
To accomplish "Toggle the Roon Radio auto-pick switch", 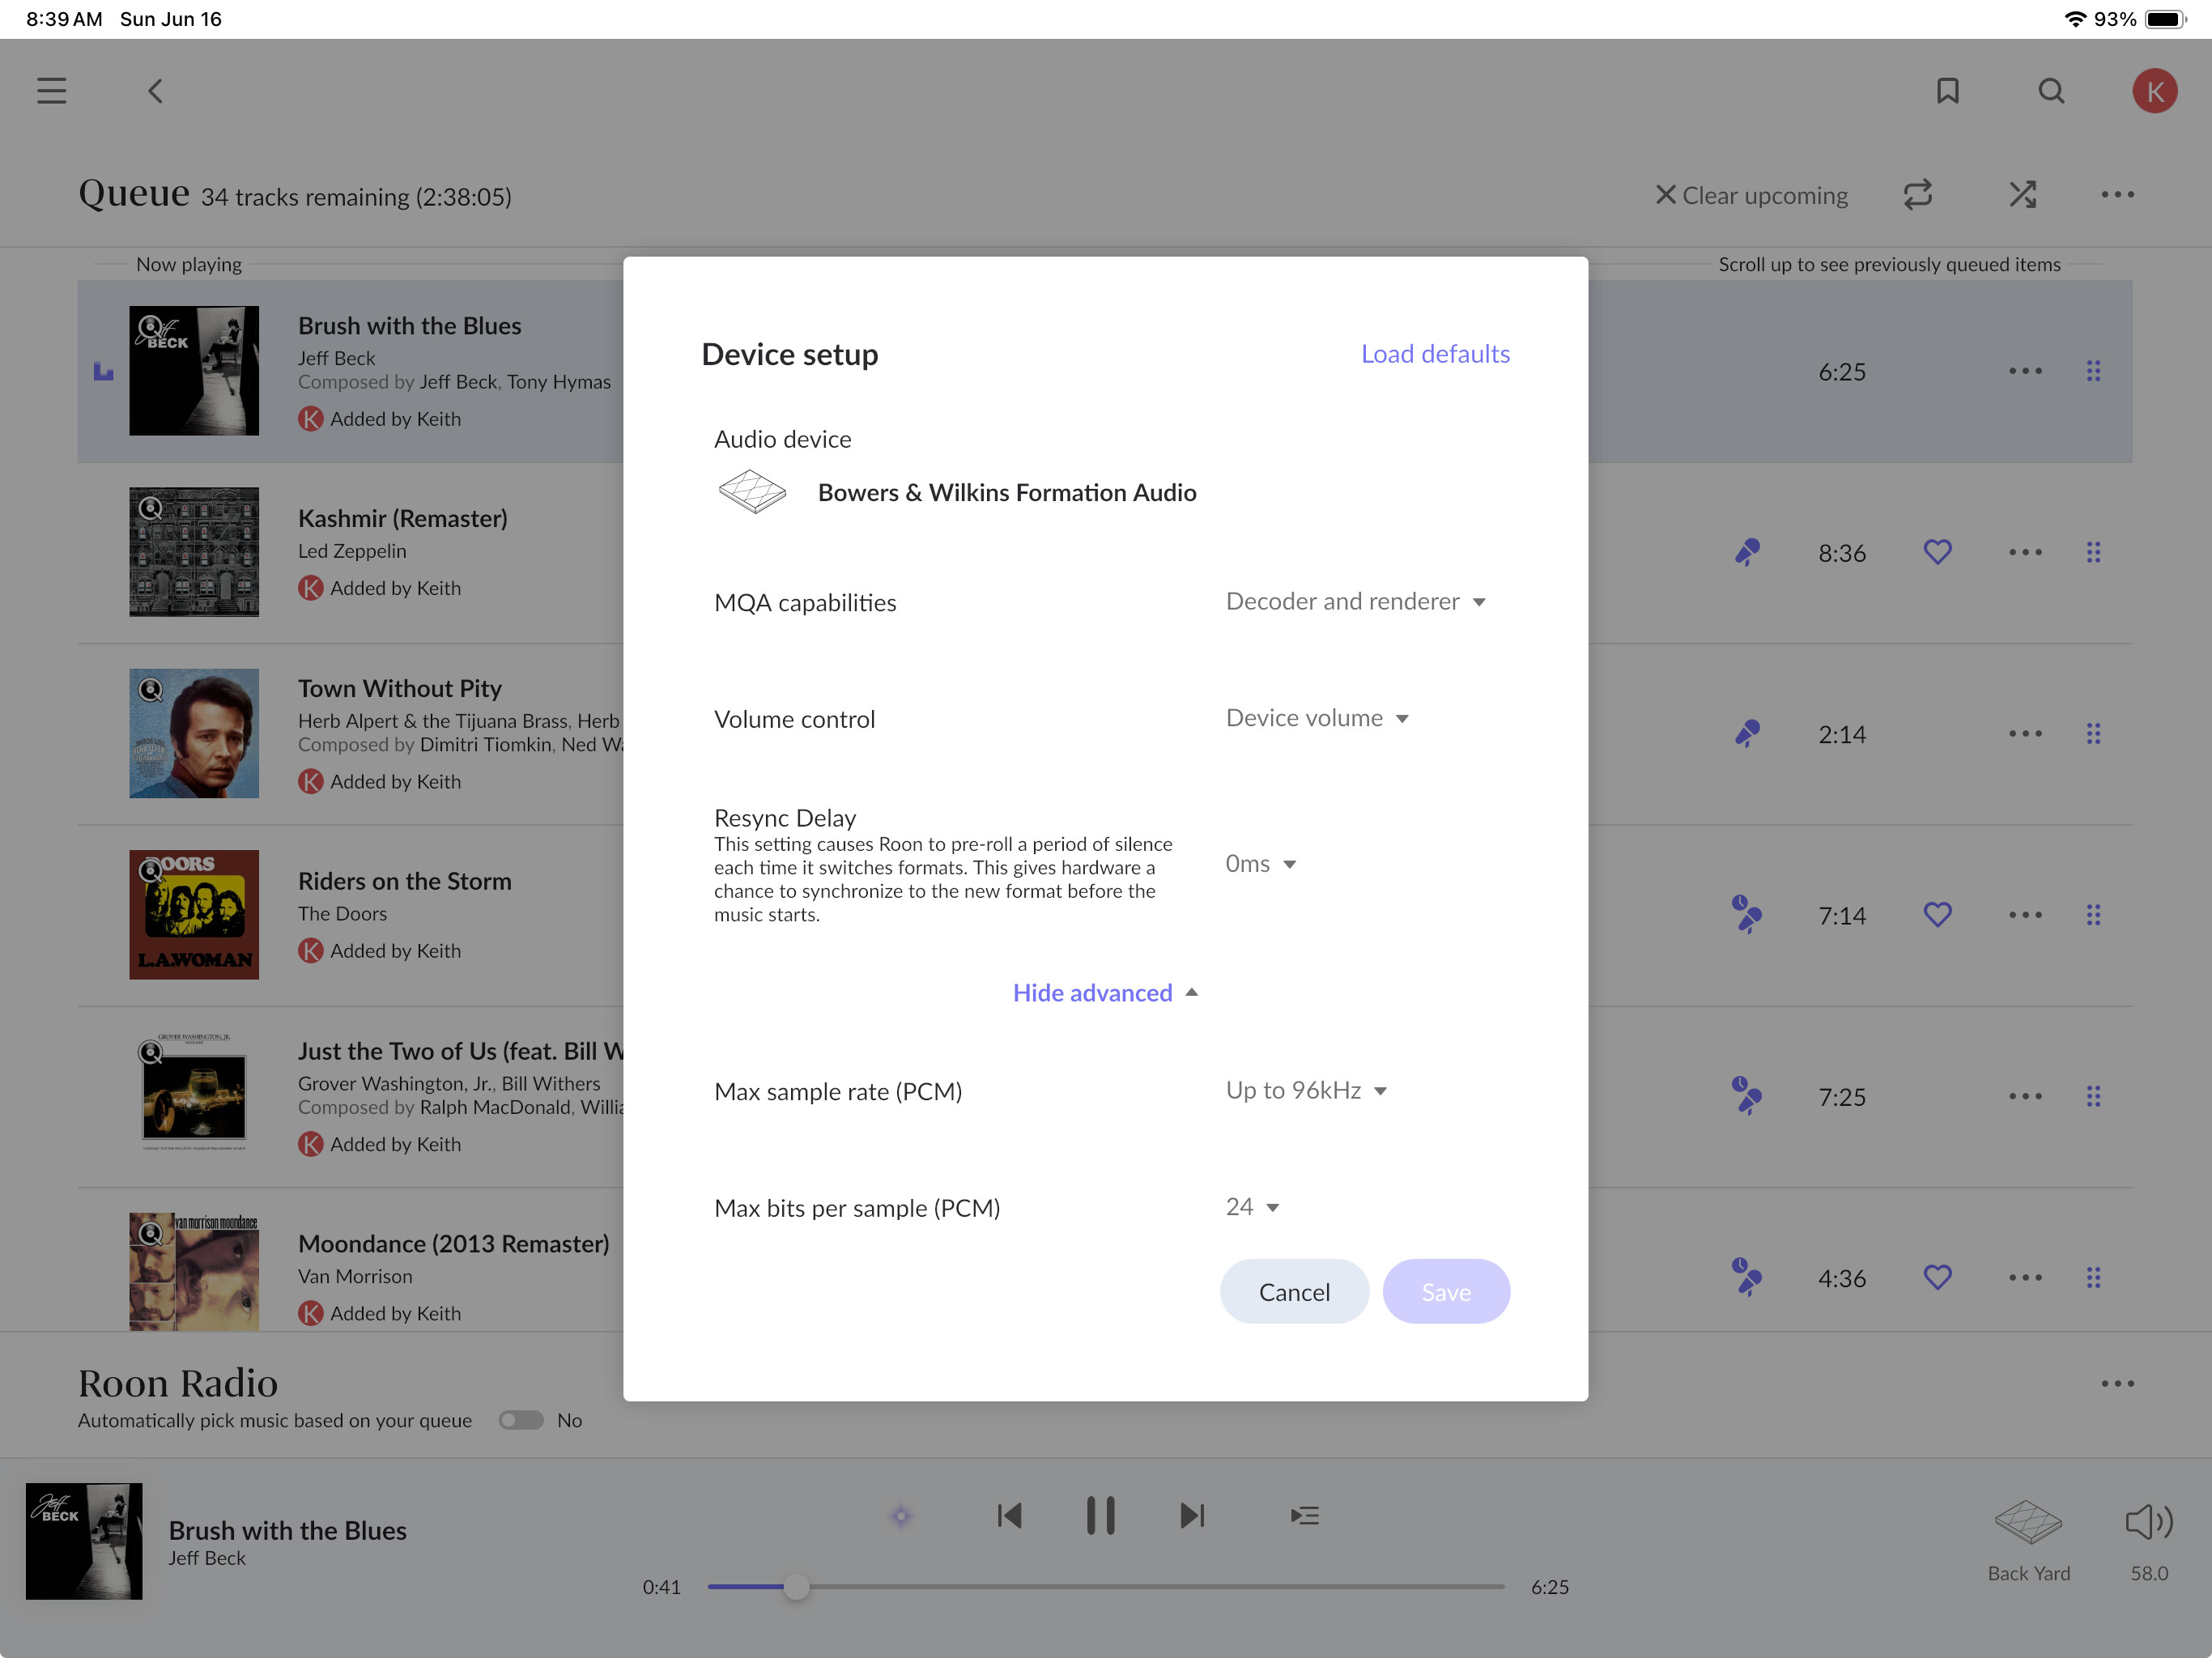I will [x=521, y=1420].
